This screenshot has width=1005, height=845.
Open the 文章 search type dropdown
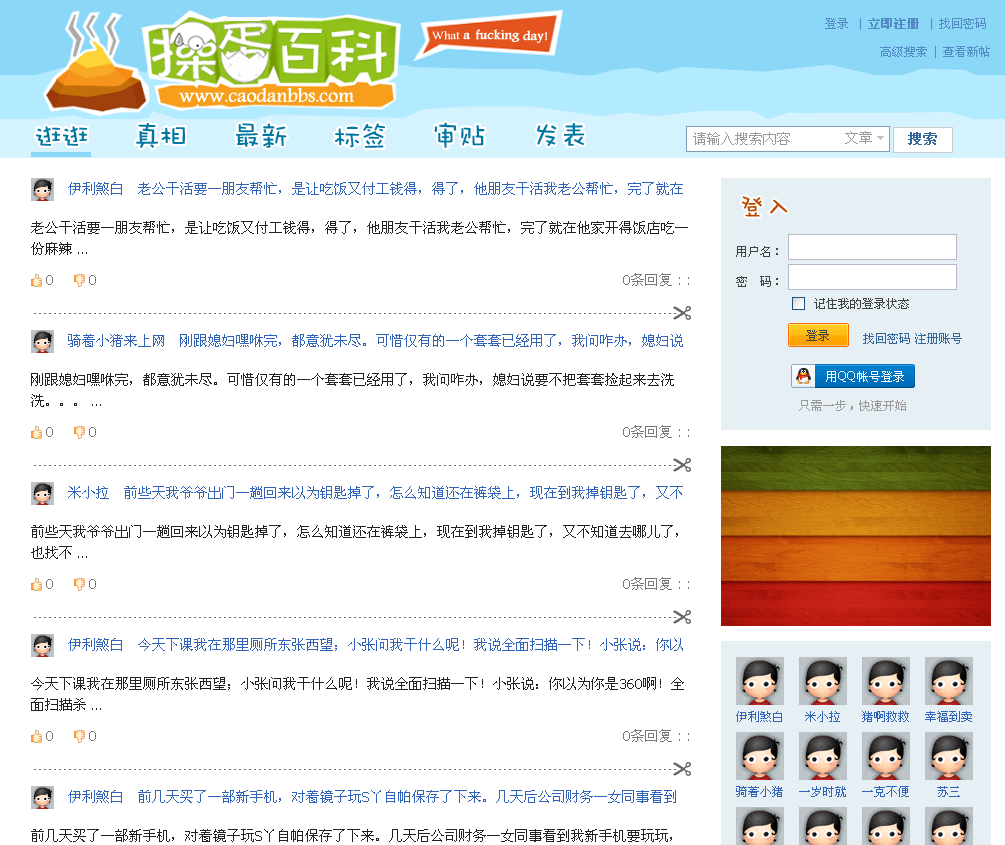point(864,138)
